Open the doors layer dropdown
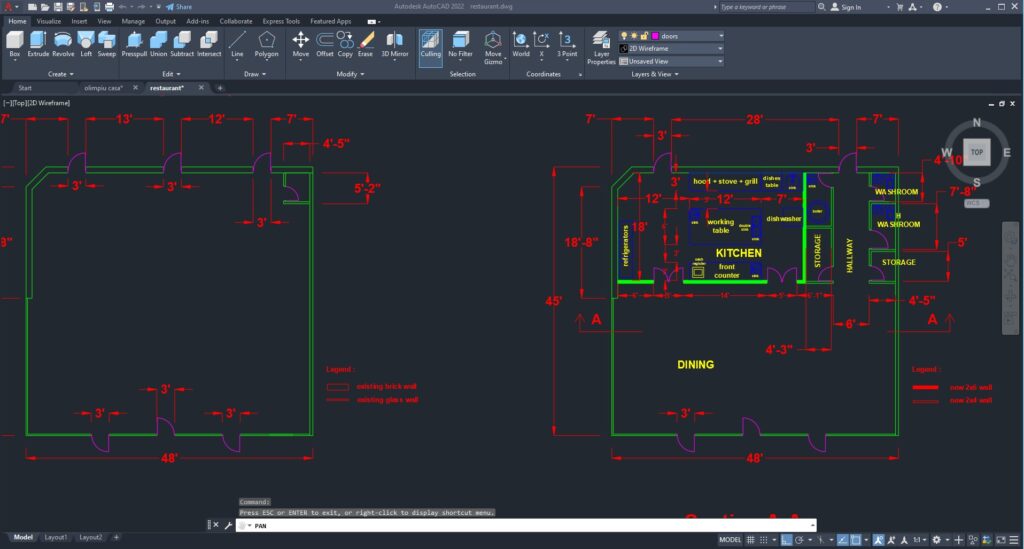The image size is (1024, 549). point(719,36)
